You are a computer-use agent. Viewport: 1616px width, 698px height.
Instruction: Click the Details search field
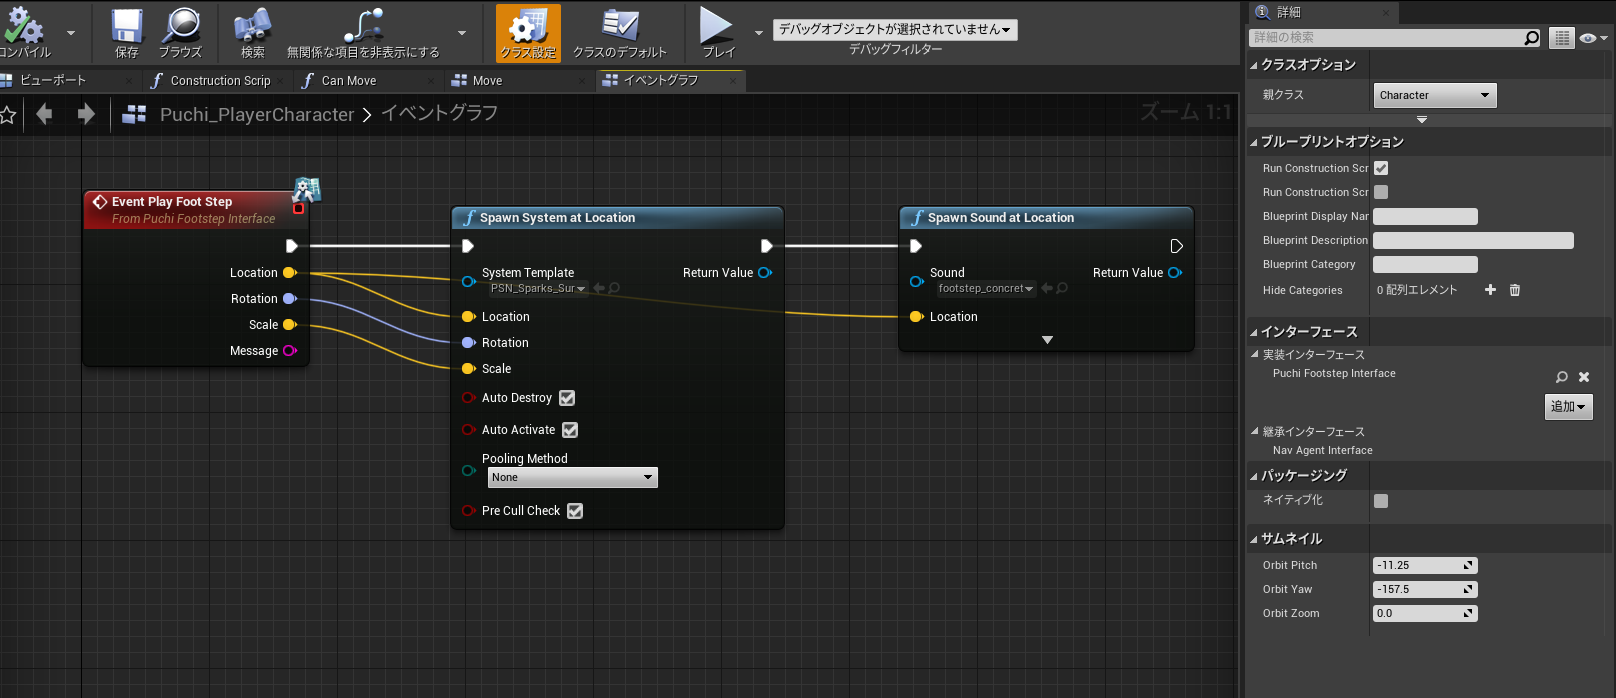pos(1385,38)
